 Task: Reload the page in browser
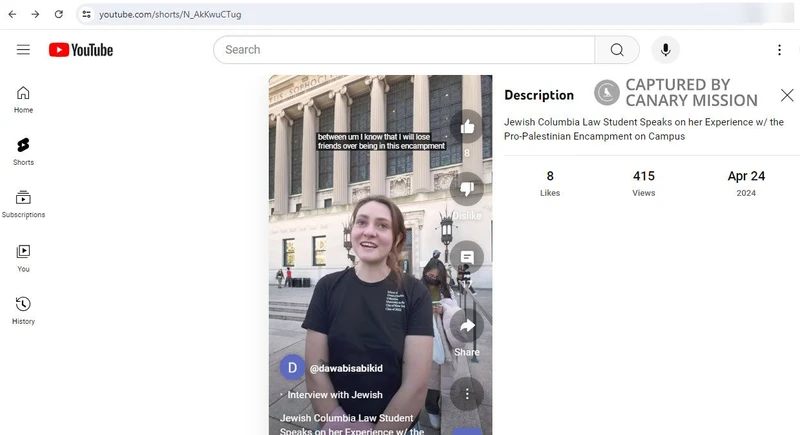(59, 14)
